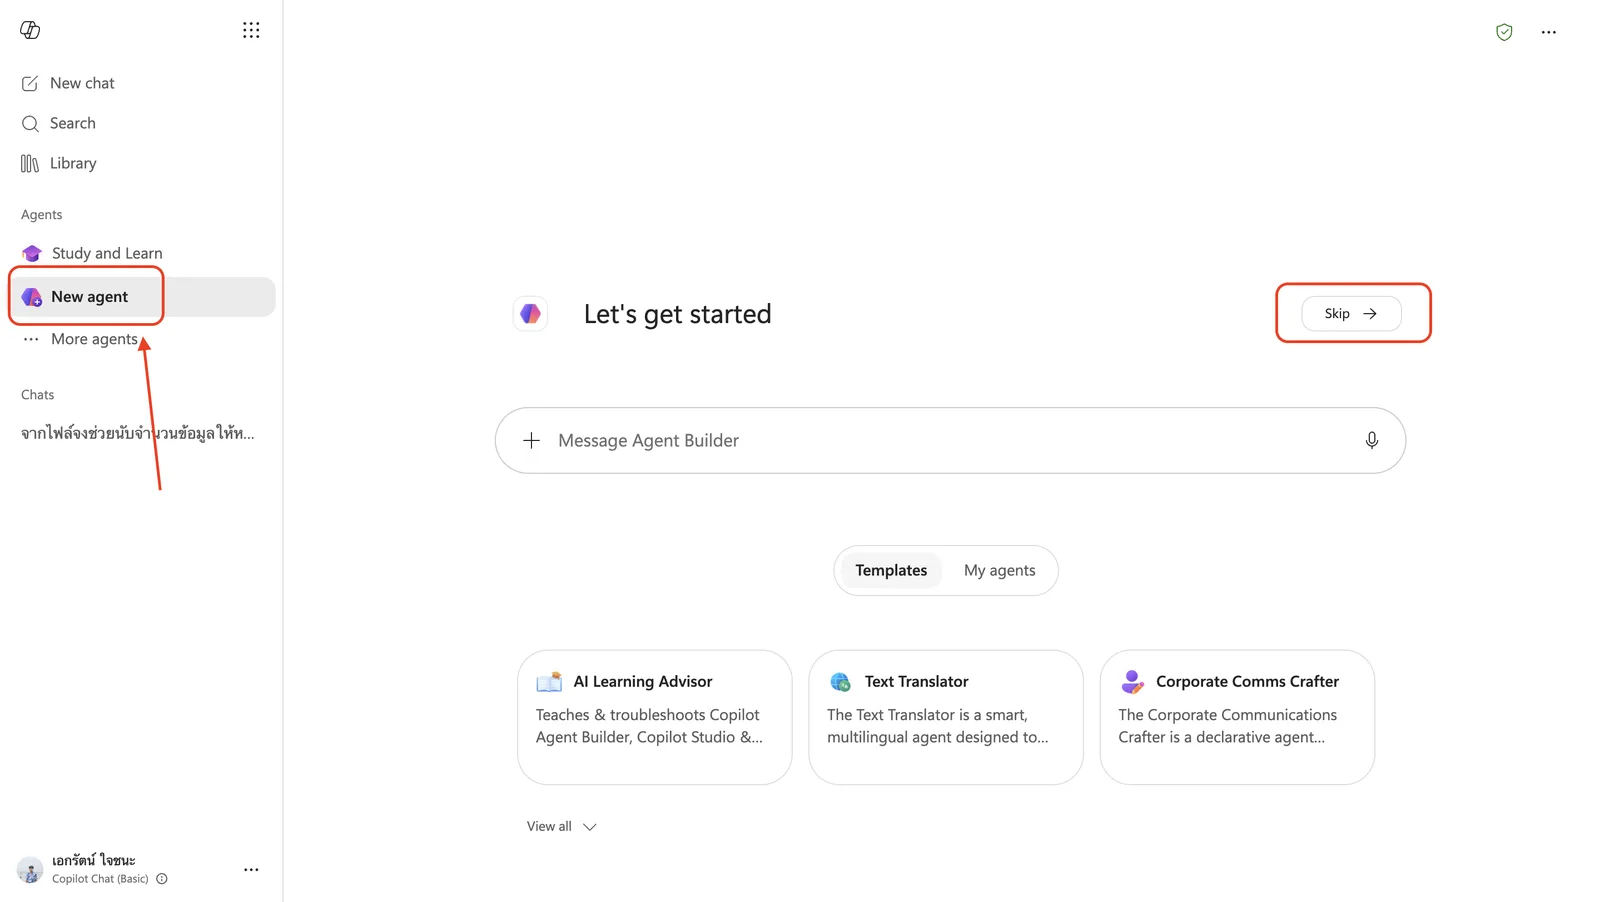Viewport: 1600px width, 902px height.
Task: Click the Copilot logo icon
Action: (30, 30)
